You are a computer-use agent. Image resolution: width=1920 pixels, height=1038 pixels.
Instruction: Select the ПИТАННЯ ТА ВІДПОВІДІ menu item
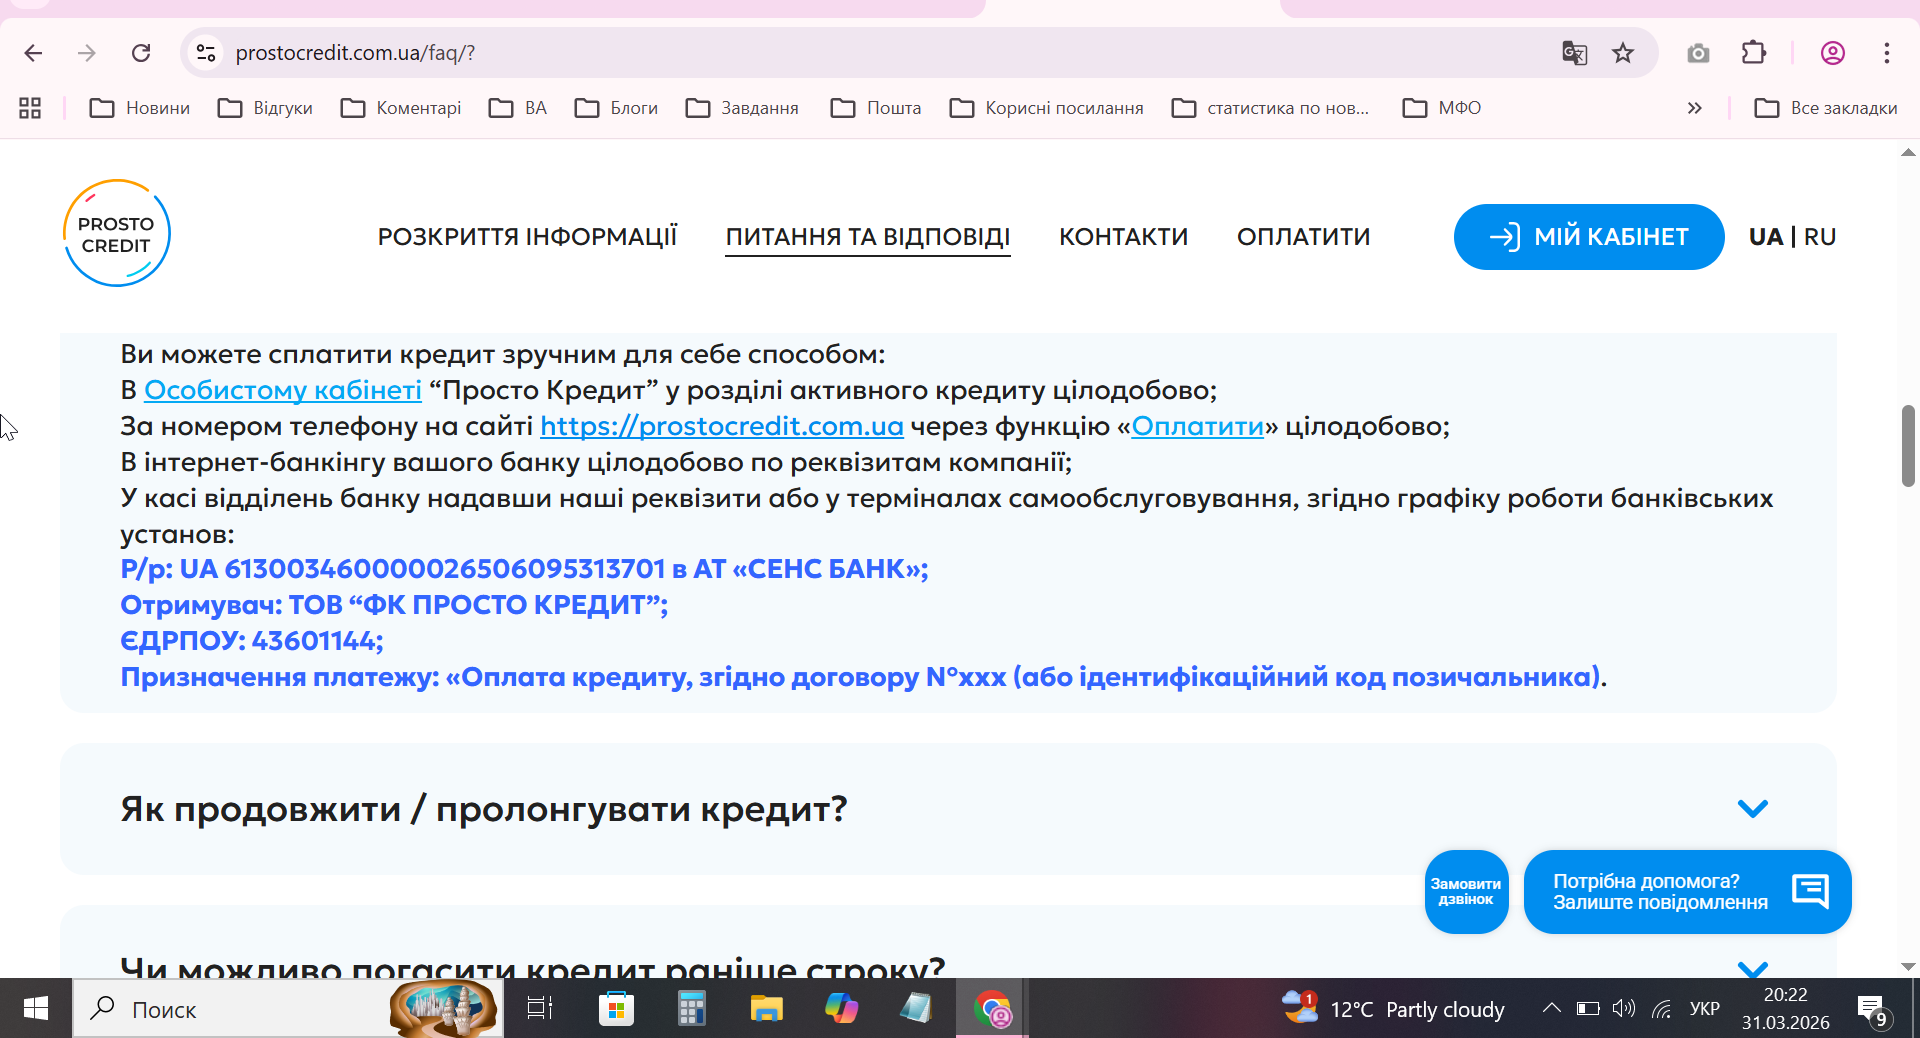(x=868, y=237)
